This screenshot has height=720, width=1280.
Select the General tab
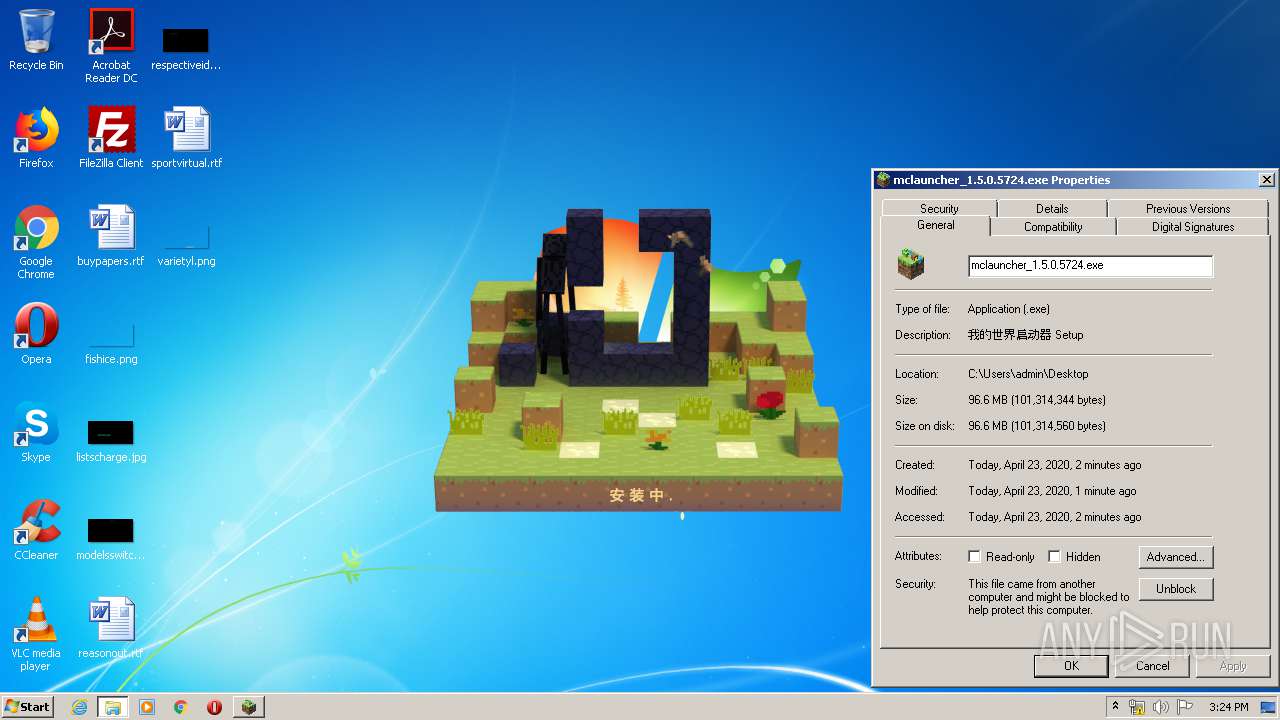coord(936,225)
